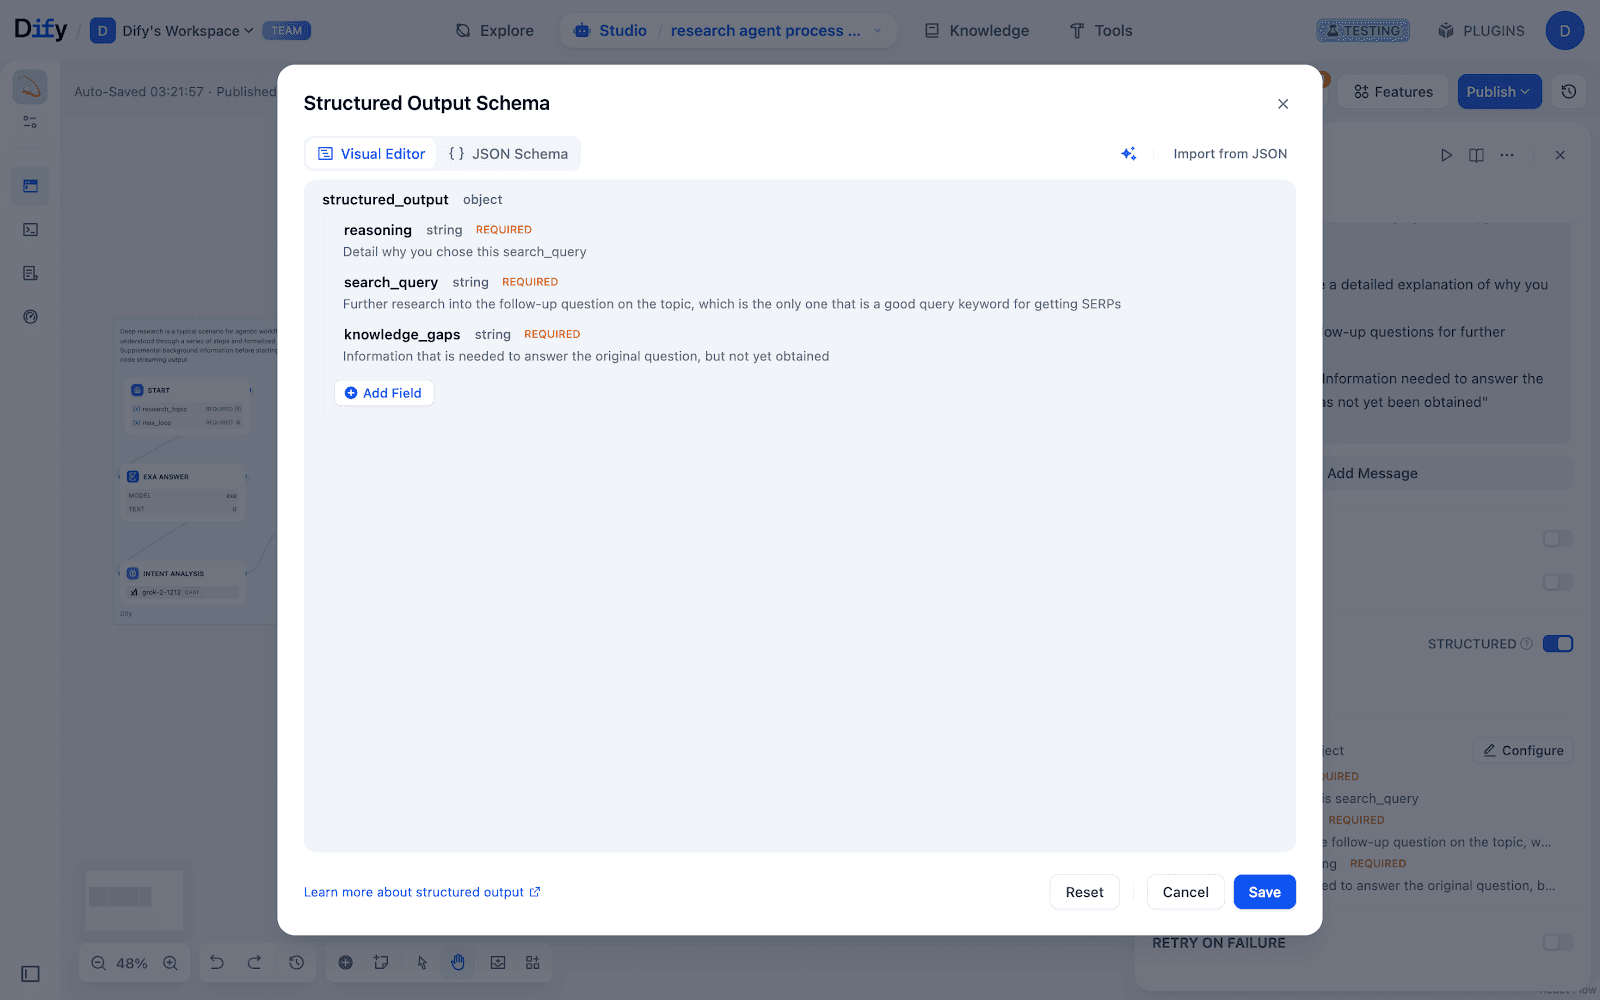
Task: Switch to the JSON Schema tab
Action: (x=509, y=154)
